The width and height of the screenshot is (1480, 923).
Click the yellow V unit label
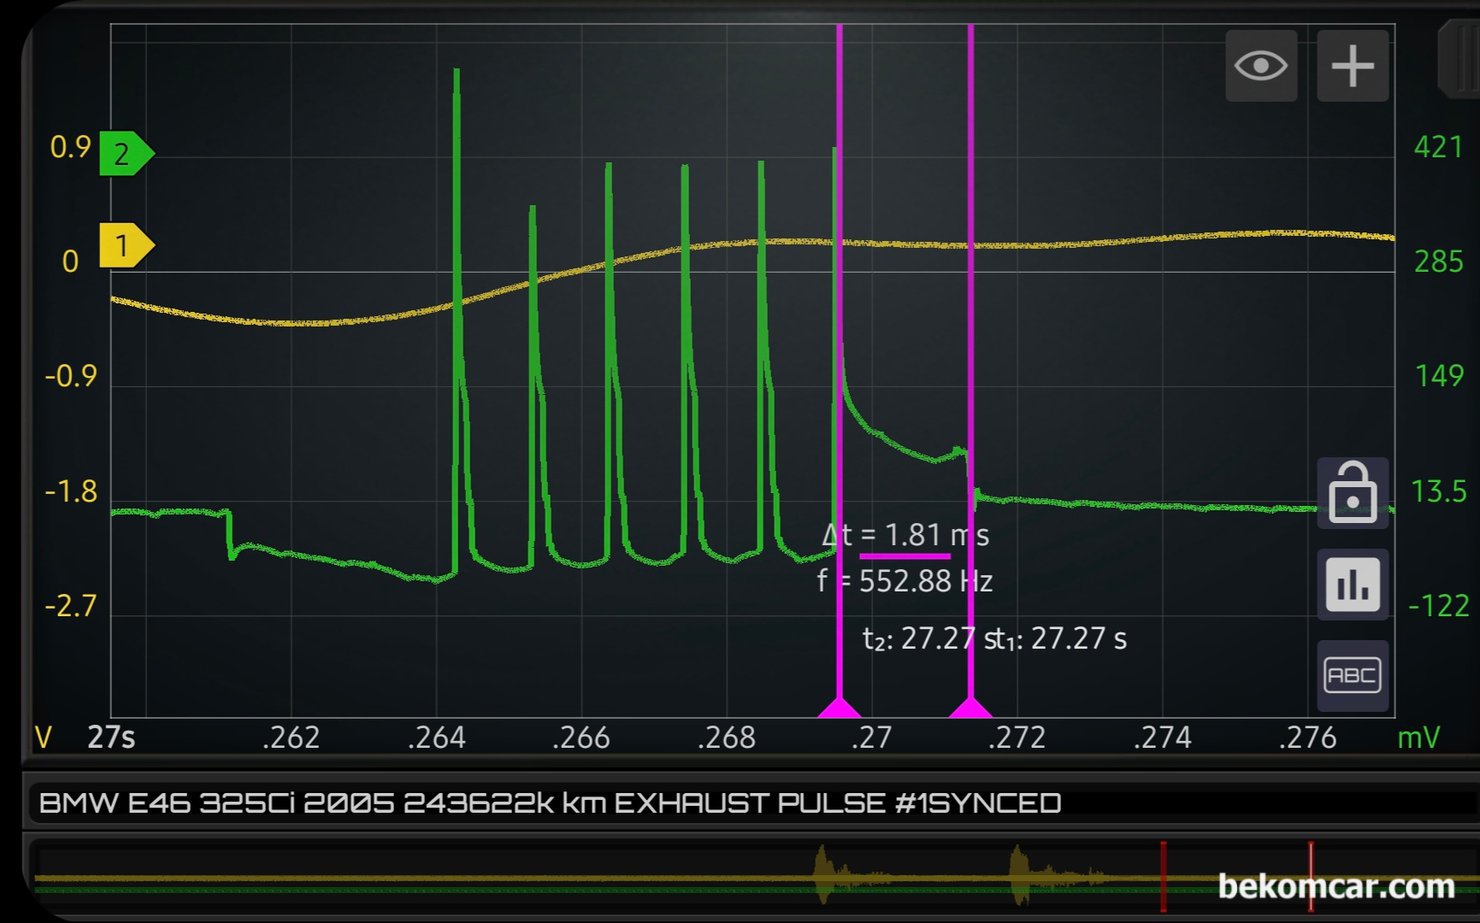(43, 738)
